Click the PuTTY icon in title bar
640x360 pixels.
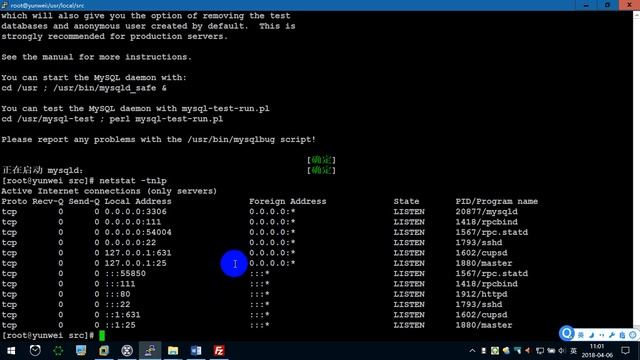pos(4,5)
